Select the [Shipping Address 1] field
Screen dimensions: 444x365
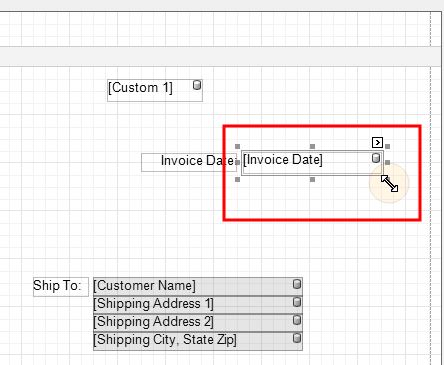[198, 304]
